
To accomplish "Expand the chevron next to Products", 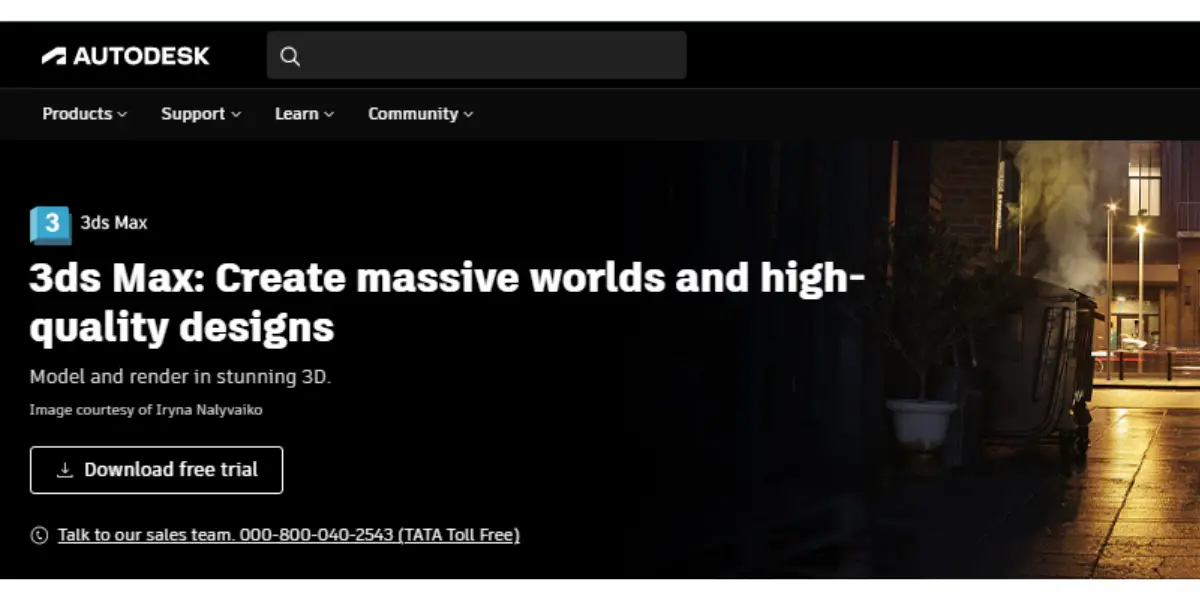I will [x=122, y=115].
